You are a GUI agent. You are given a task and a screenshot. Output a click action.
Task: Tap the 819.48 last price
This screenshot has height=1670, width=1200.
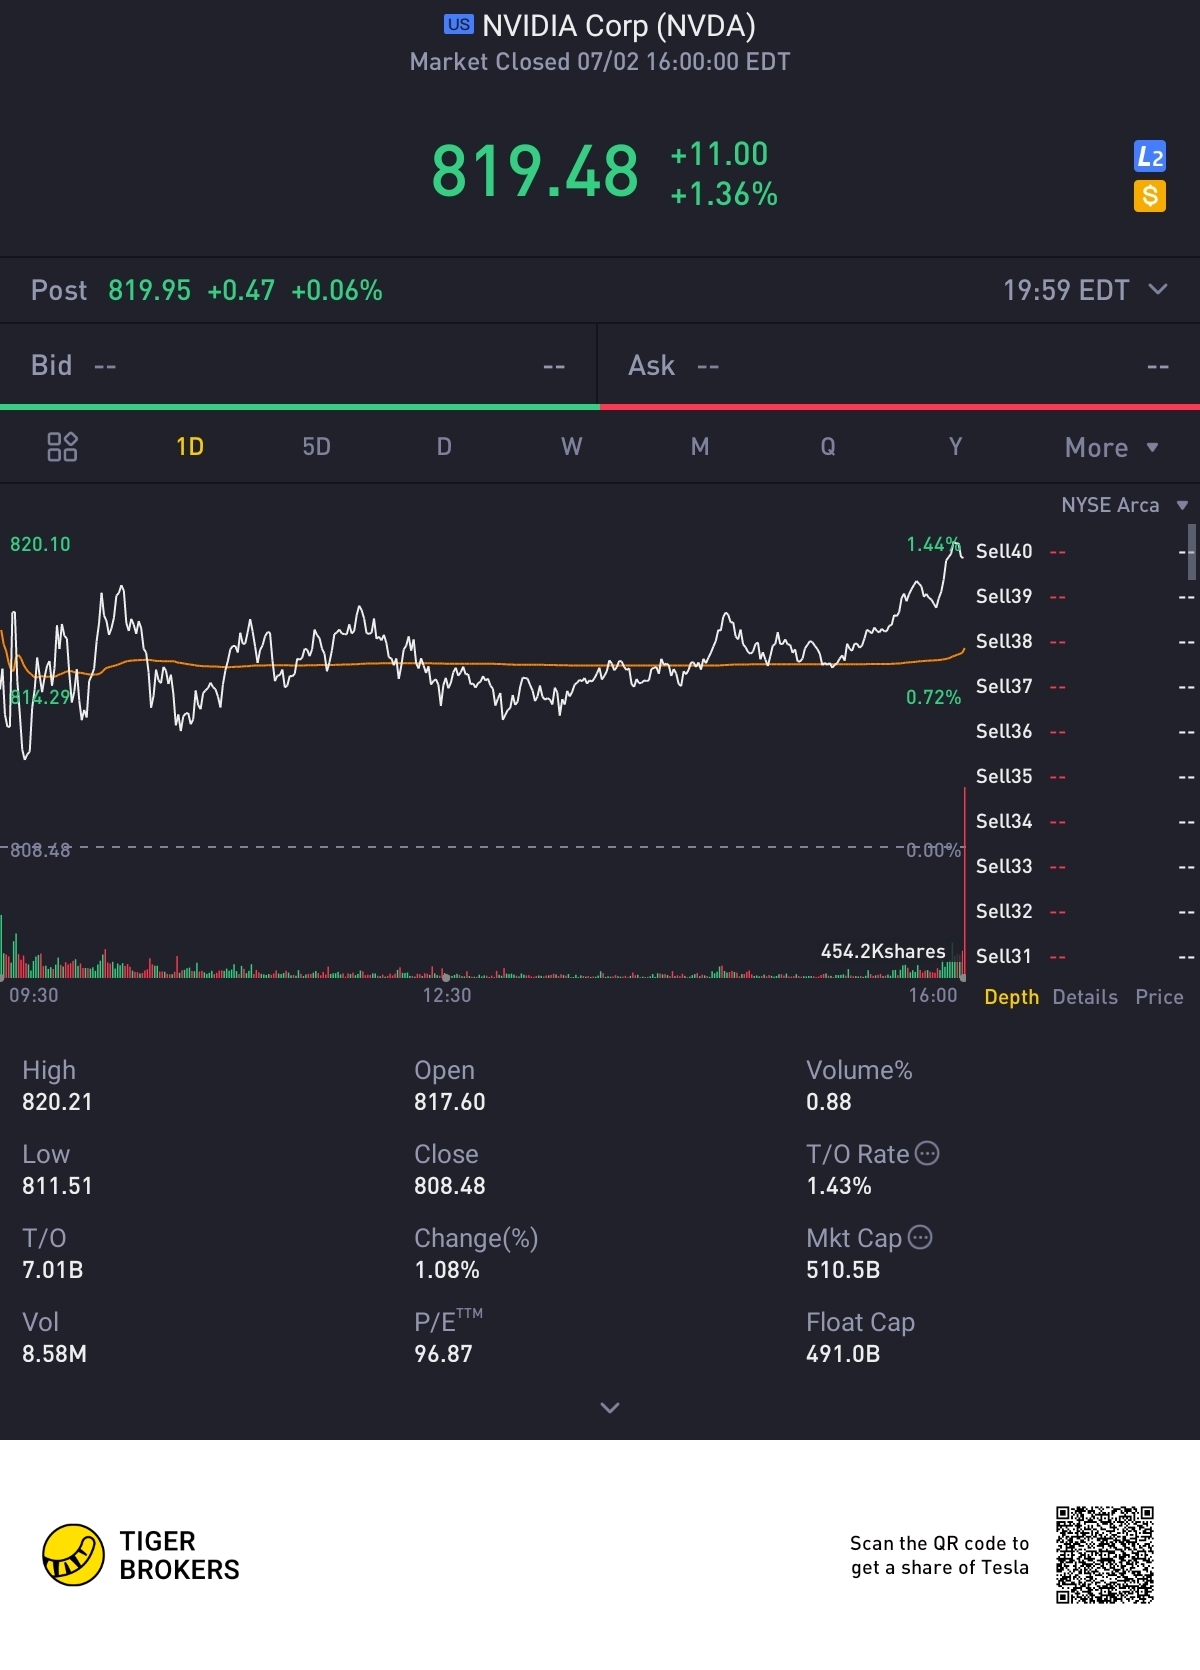pyautogui.click(x=535, y=171)
